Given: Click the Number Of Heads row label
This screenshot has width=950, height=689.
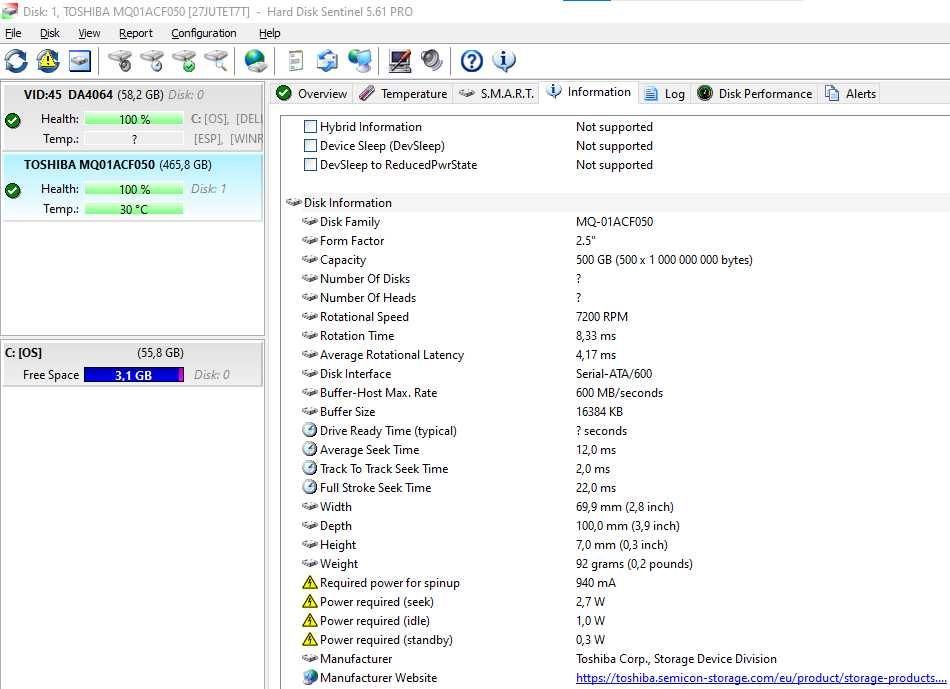Looking at the screenshot, I should [x=368, y=298].
